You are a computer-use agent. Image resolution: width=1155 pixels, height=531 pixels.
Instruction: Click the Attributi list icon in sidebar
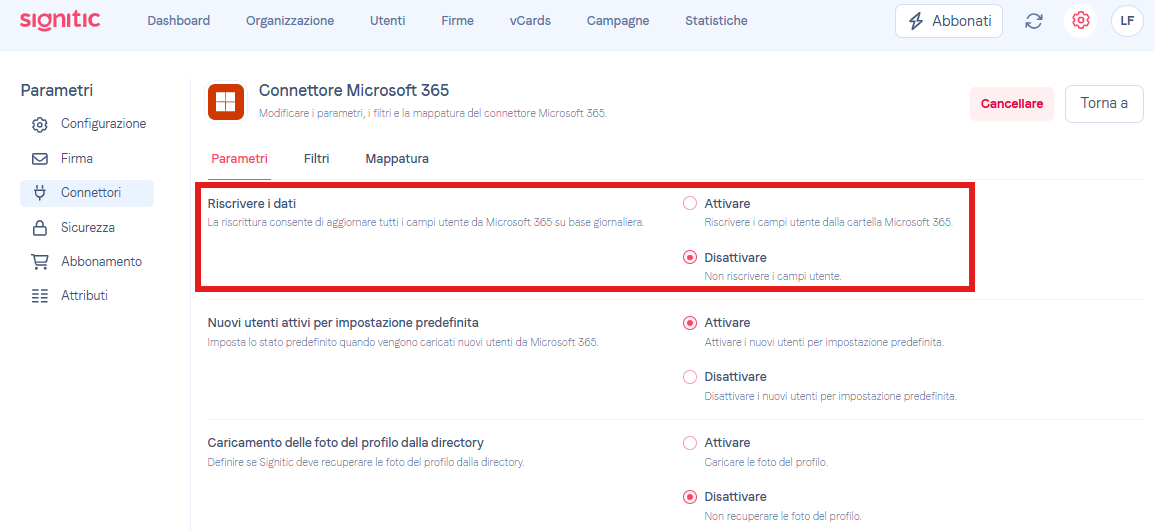click(x=40, y=296)
